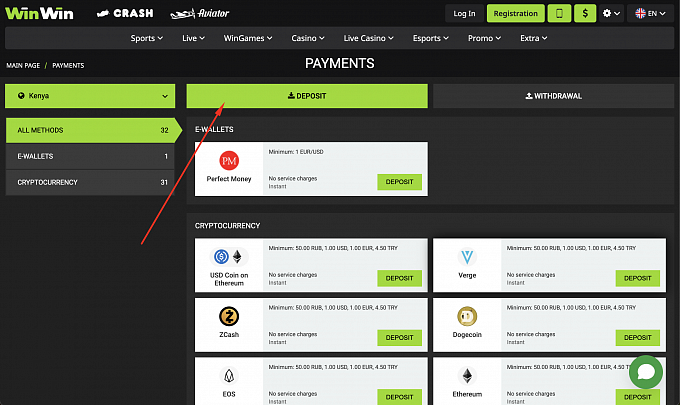Expand the Live Casino menu
The image size is (680, 405).
pos(369,38)
